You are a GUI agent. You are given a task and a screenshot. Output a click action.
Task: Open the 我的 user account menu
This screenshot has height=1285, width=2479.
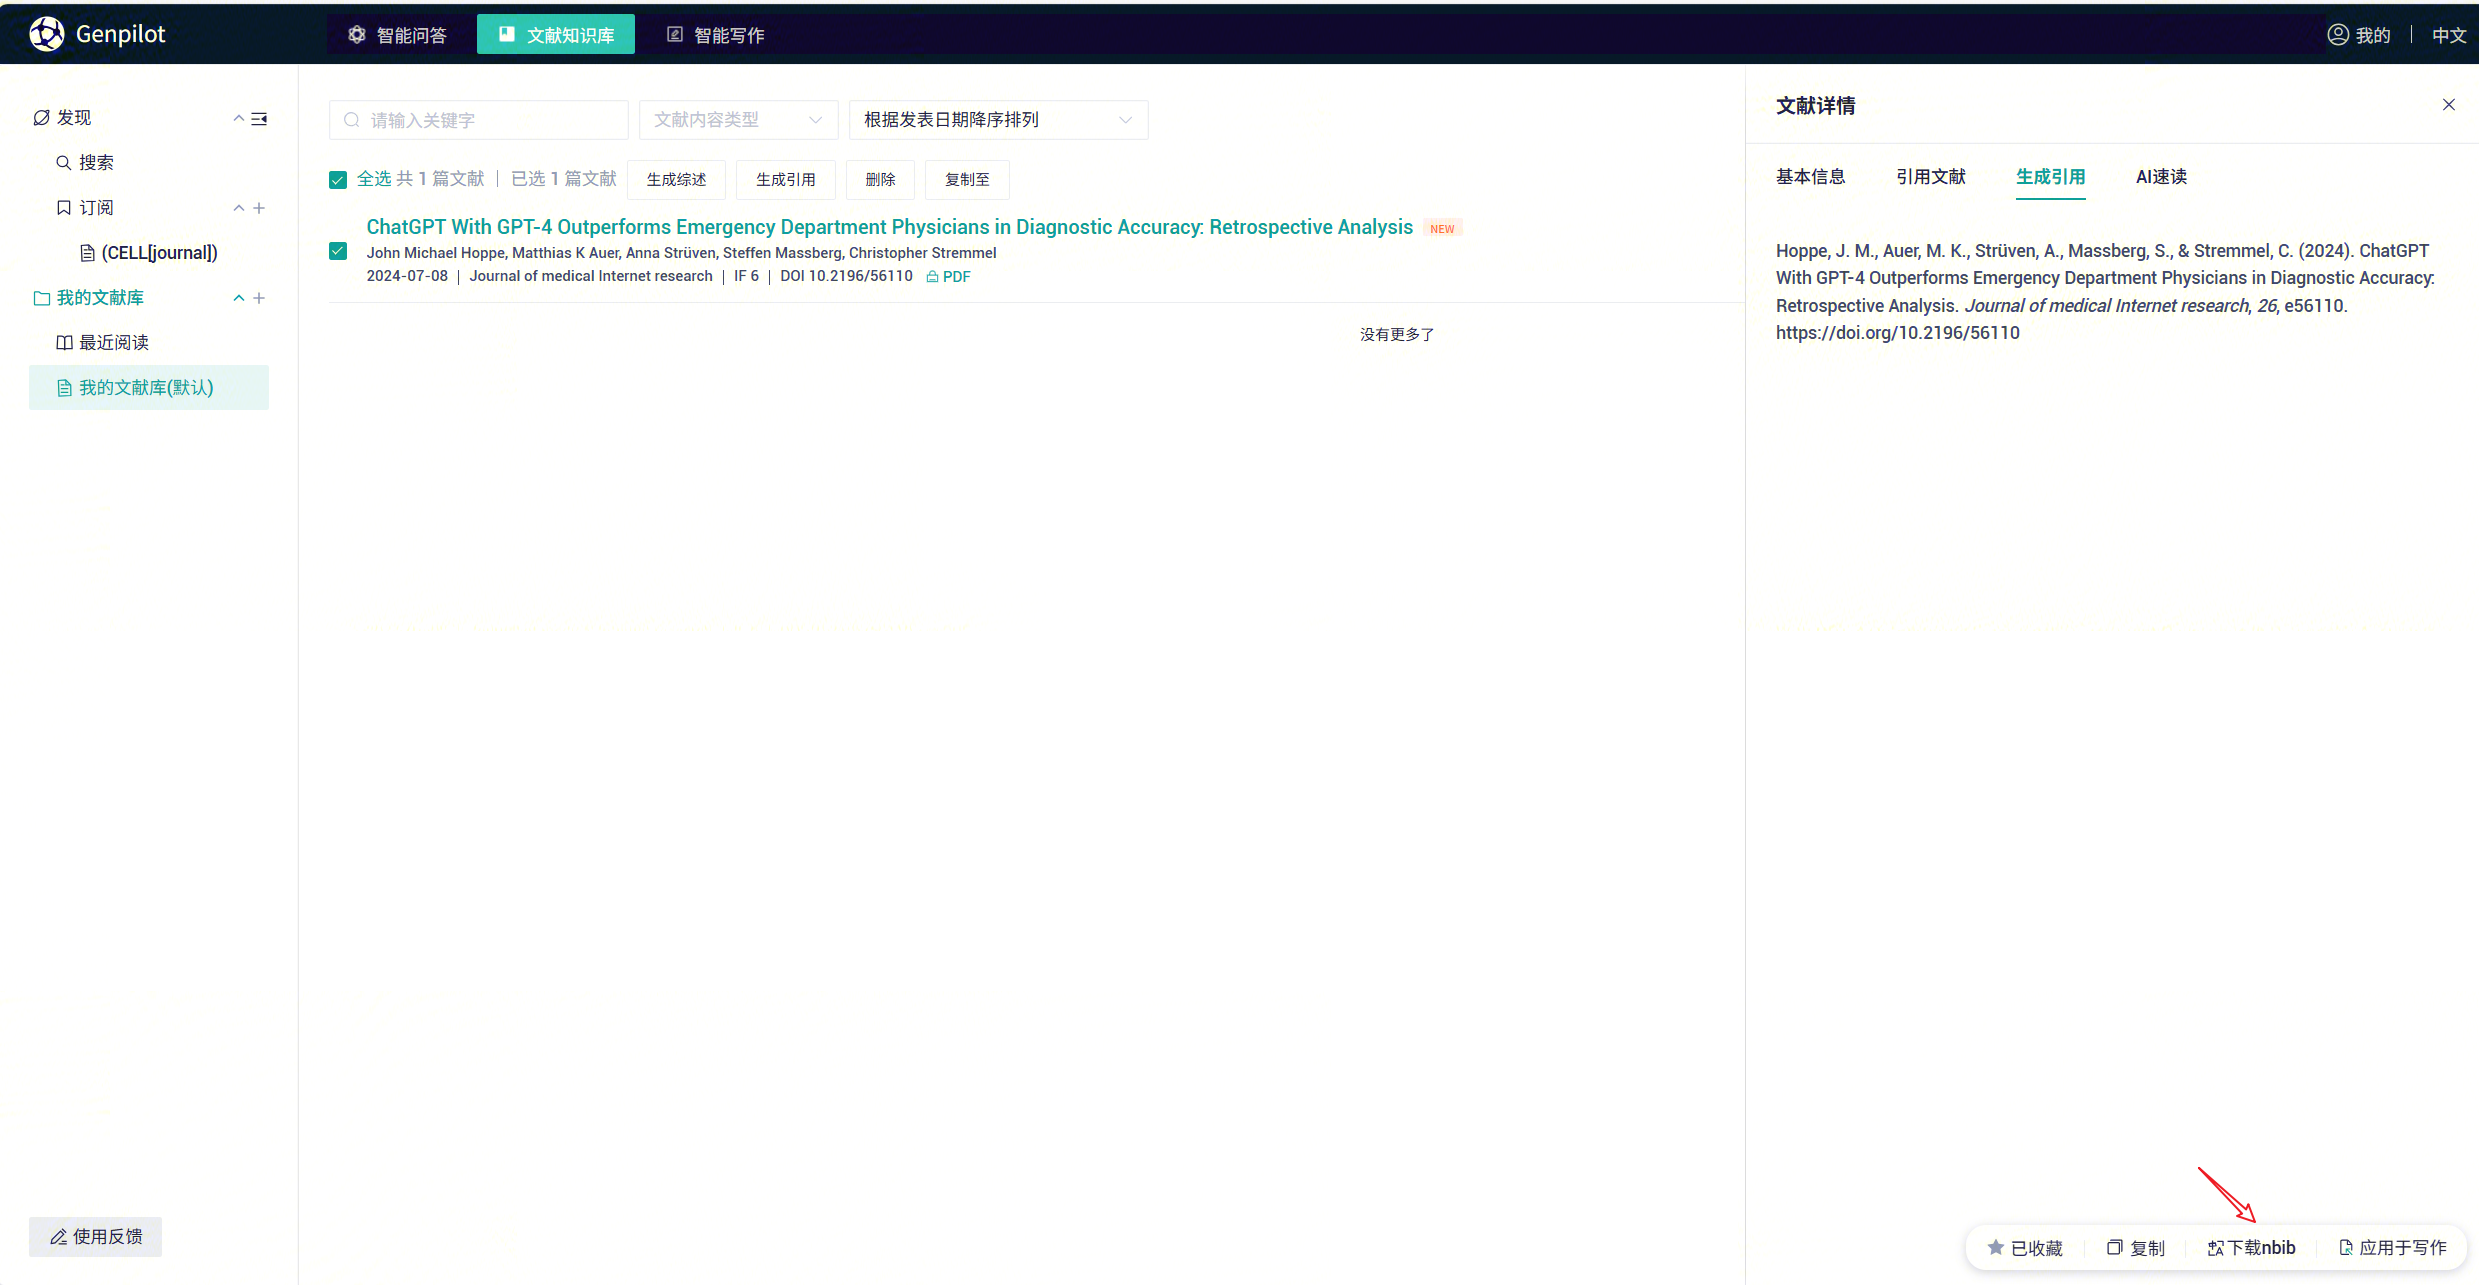(x=2359, y=35)
